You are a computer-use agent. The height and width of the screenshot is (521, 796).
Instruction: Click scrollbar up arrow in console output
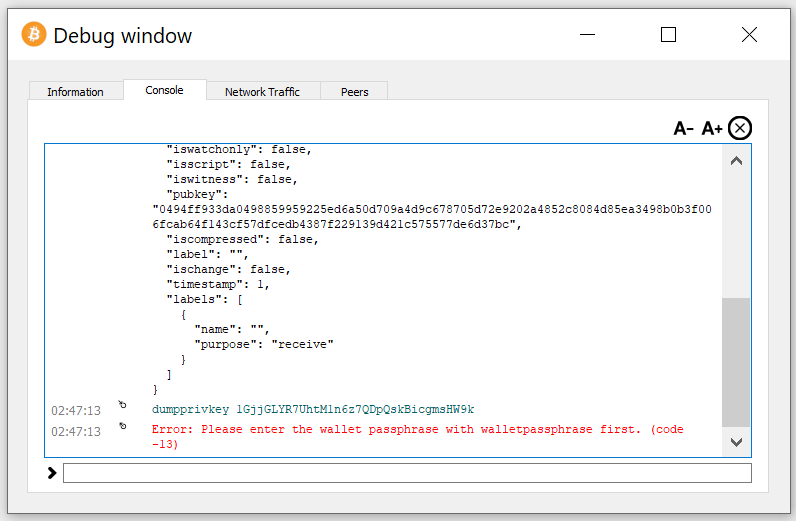click(736, 161)
